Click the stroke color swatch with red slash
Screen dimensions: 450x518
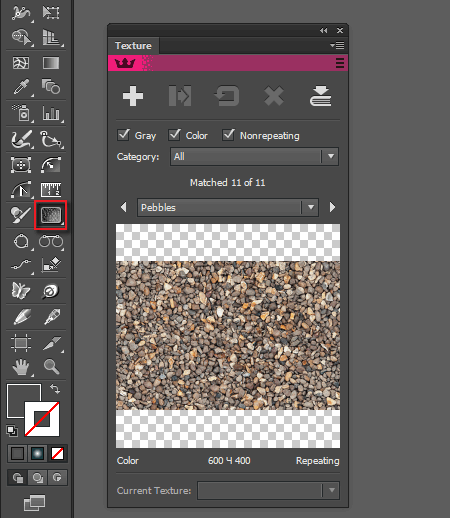tap(42, 419)
